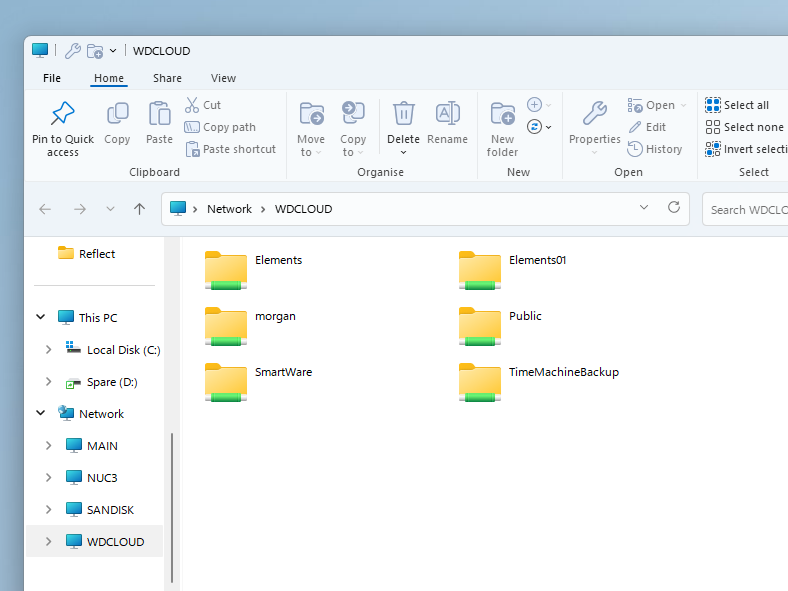Expand the SANDISK node
This screenshot has height=591, width=788.
[48, 509]
